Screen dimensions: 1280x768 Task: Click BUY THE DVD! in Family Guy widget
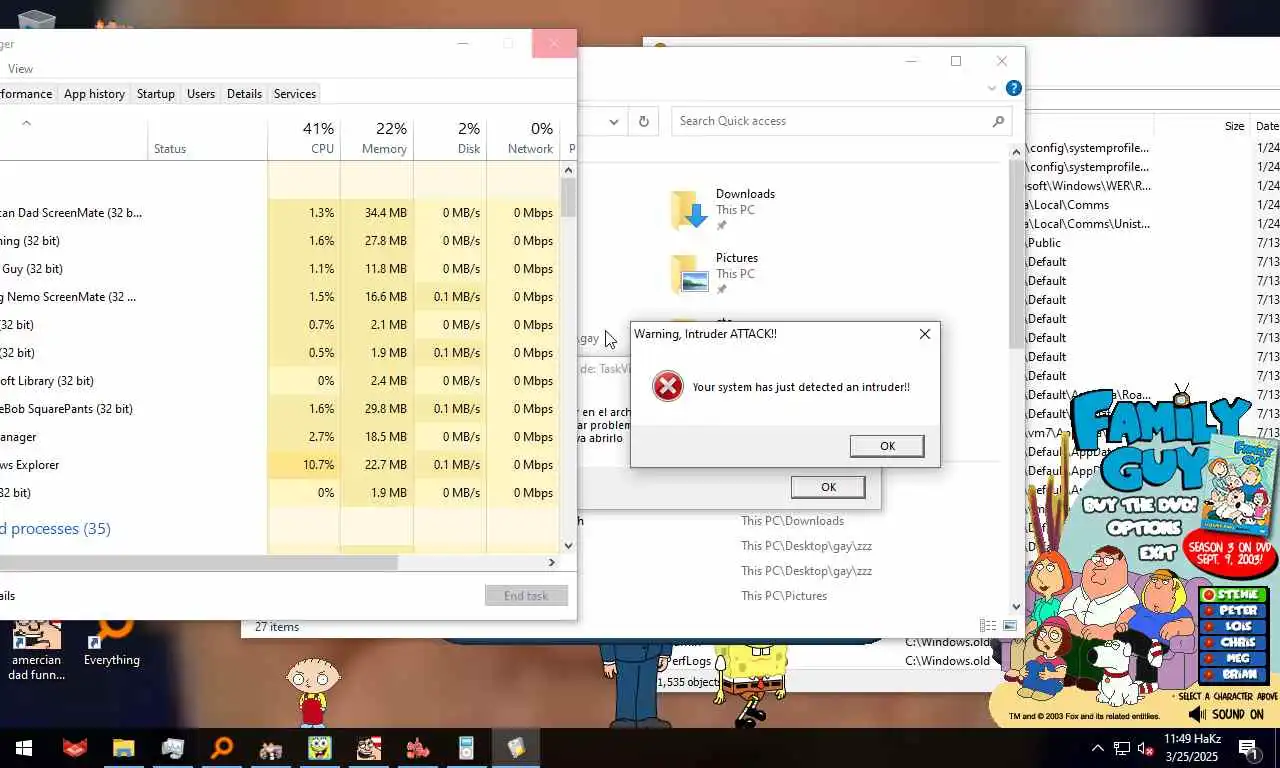click(x=1139, y=506)
